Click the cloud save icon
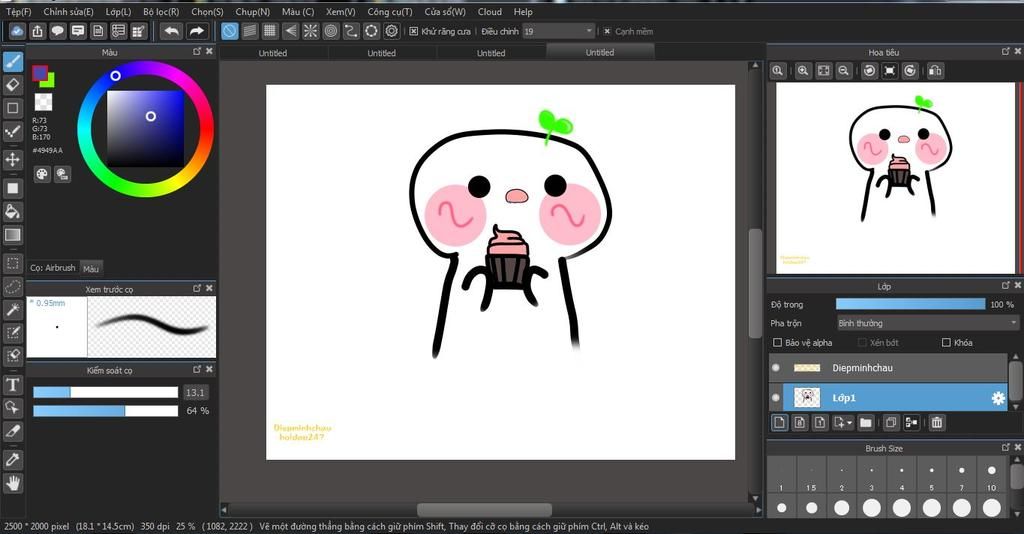This screenshot has height=534, width=1024. click(x=17, y=31)
